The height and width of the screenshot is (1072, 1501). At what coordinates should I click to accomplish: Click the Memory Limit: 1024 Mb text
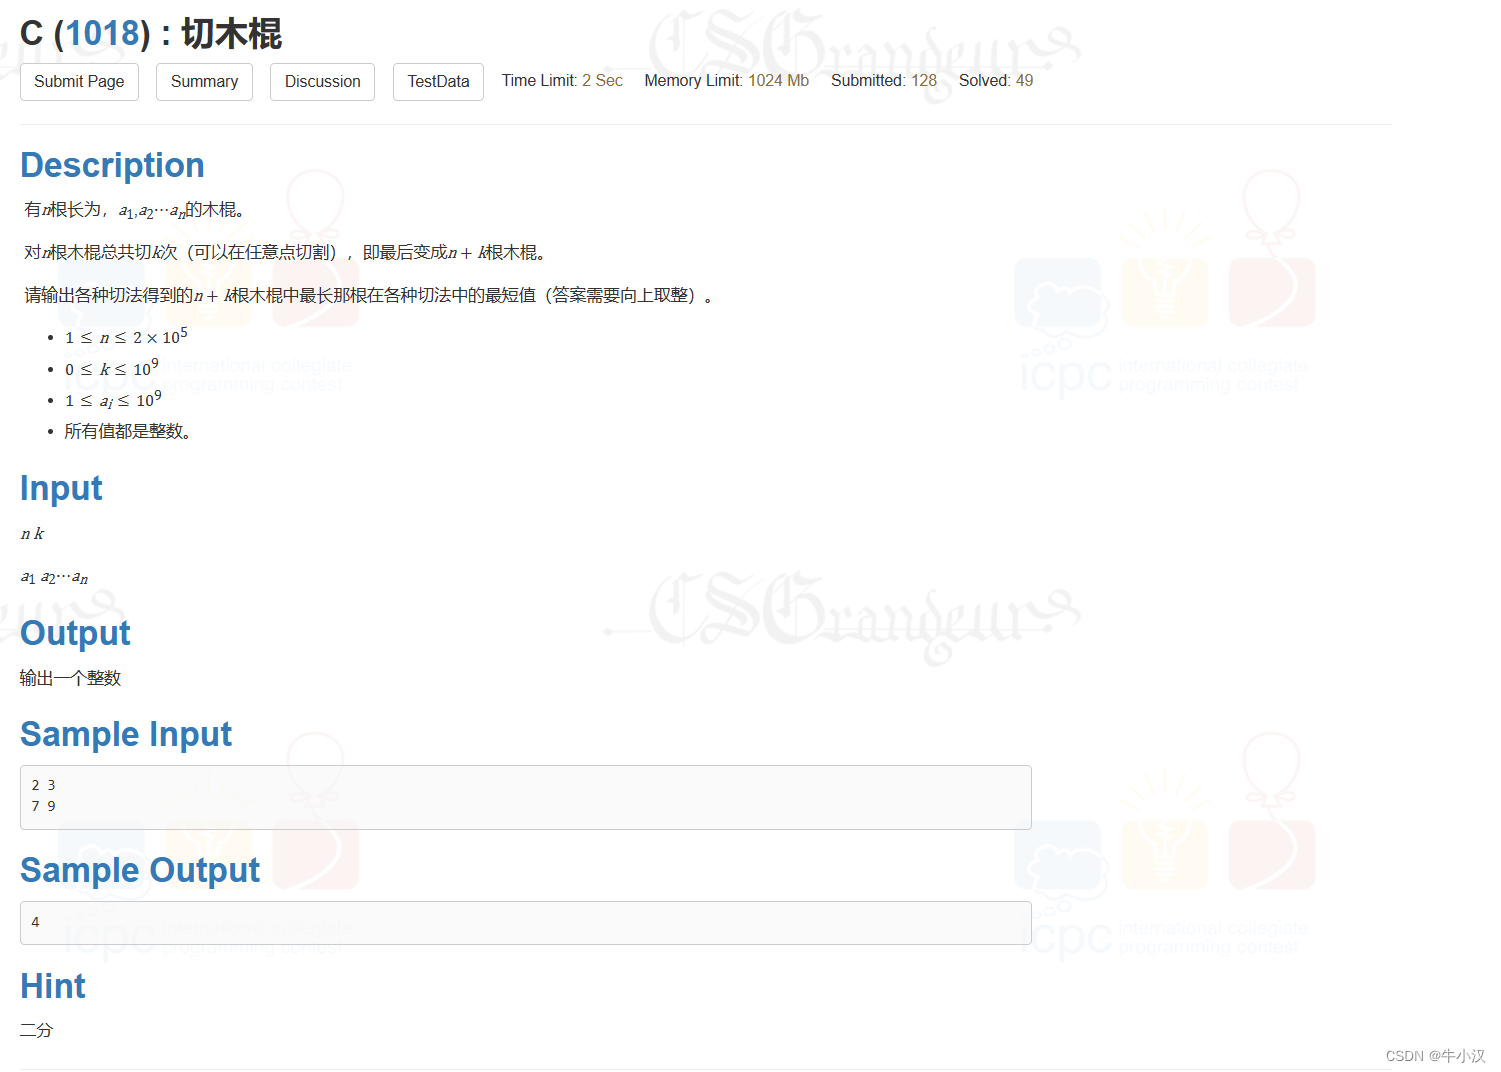pyautogui.click(x=727, y=81)
